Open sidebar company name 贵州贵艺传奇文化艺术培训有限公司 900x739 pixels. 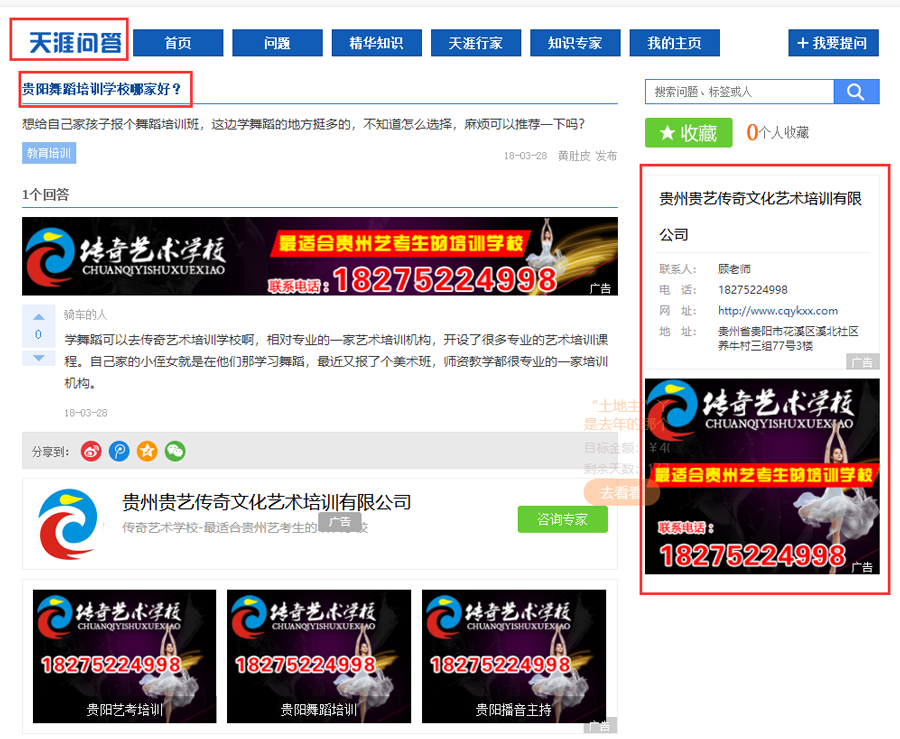point(760,216)
